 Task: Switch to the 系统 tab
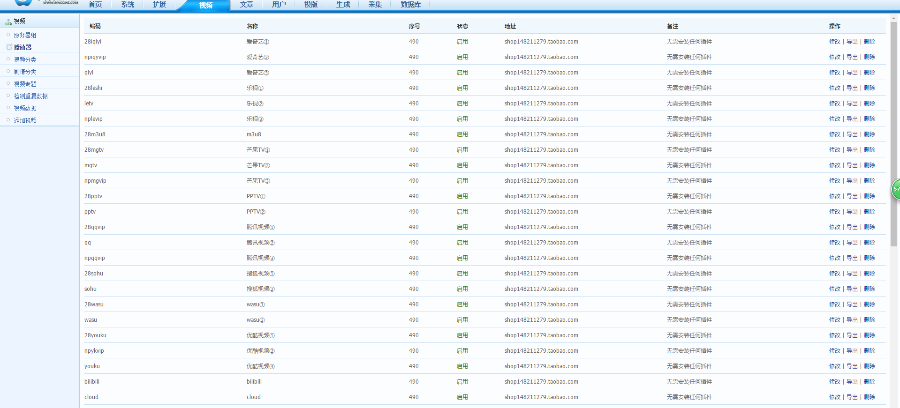click(x=127, y=4)
